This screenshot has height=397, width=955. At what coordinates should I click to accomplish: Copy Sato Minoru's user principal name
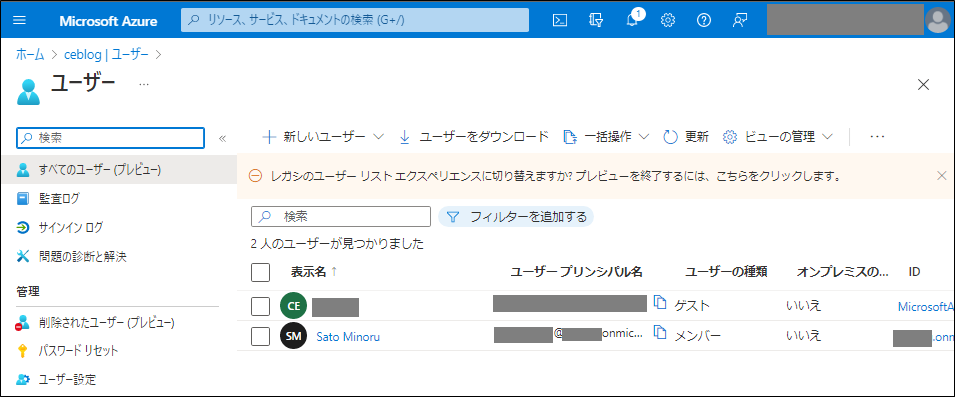pyautogui.click(x=660, y=332)
